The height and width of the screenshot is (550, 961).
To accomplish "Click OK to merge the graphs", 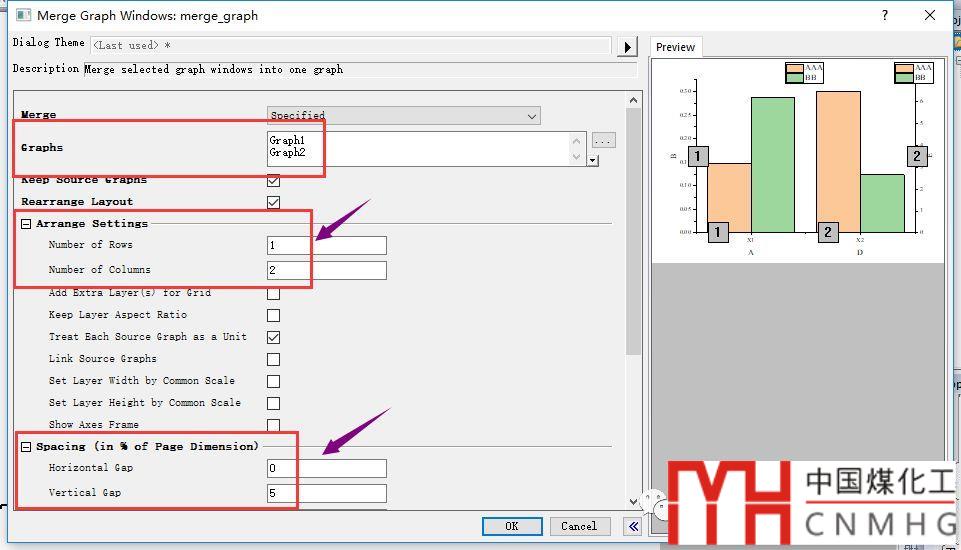I will [x=512, y=526].
